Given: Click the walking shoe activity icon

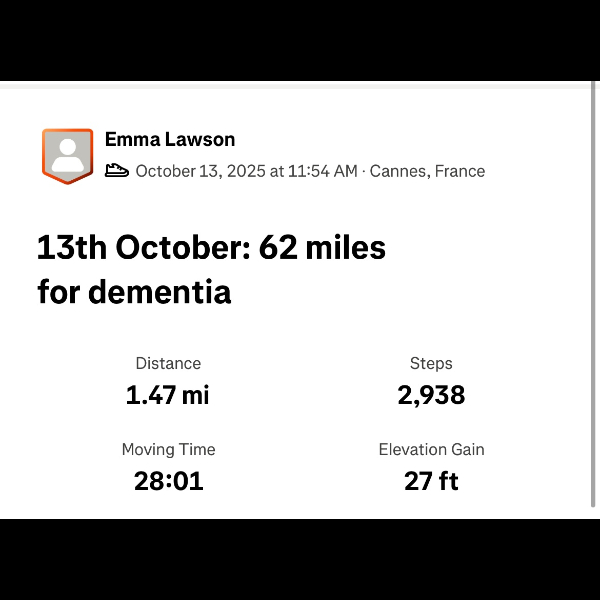Looking at the screenshot, I should coord(117,171).
